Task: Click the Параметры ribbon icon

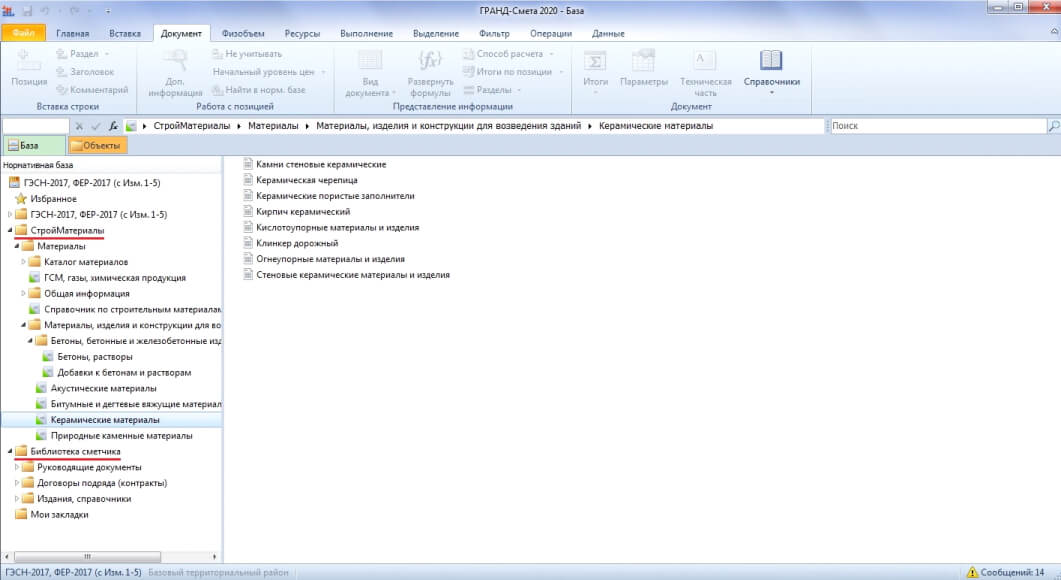Action: click(x=643, y=61)
